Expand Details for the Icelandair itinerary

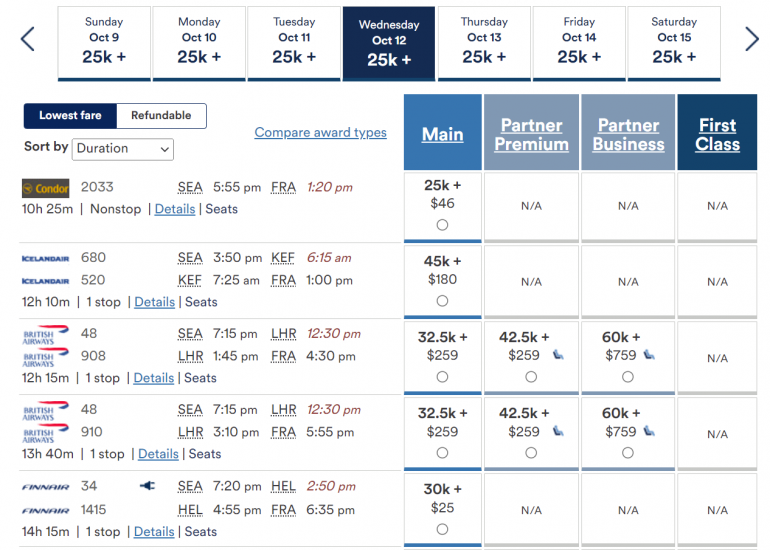(x=154, y=302)
